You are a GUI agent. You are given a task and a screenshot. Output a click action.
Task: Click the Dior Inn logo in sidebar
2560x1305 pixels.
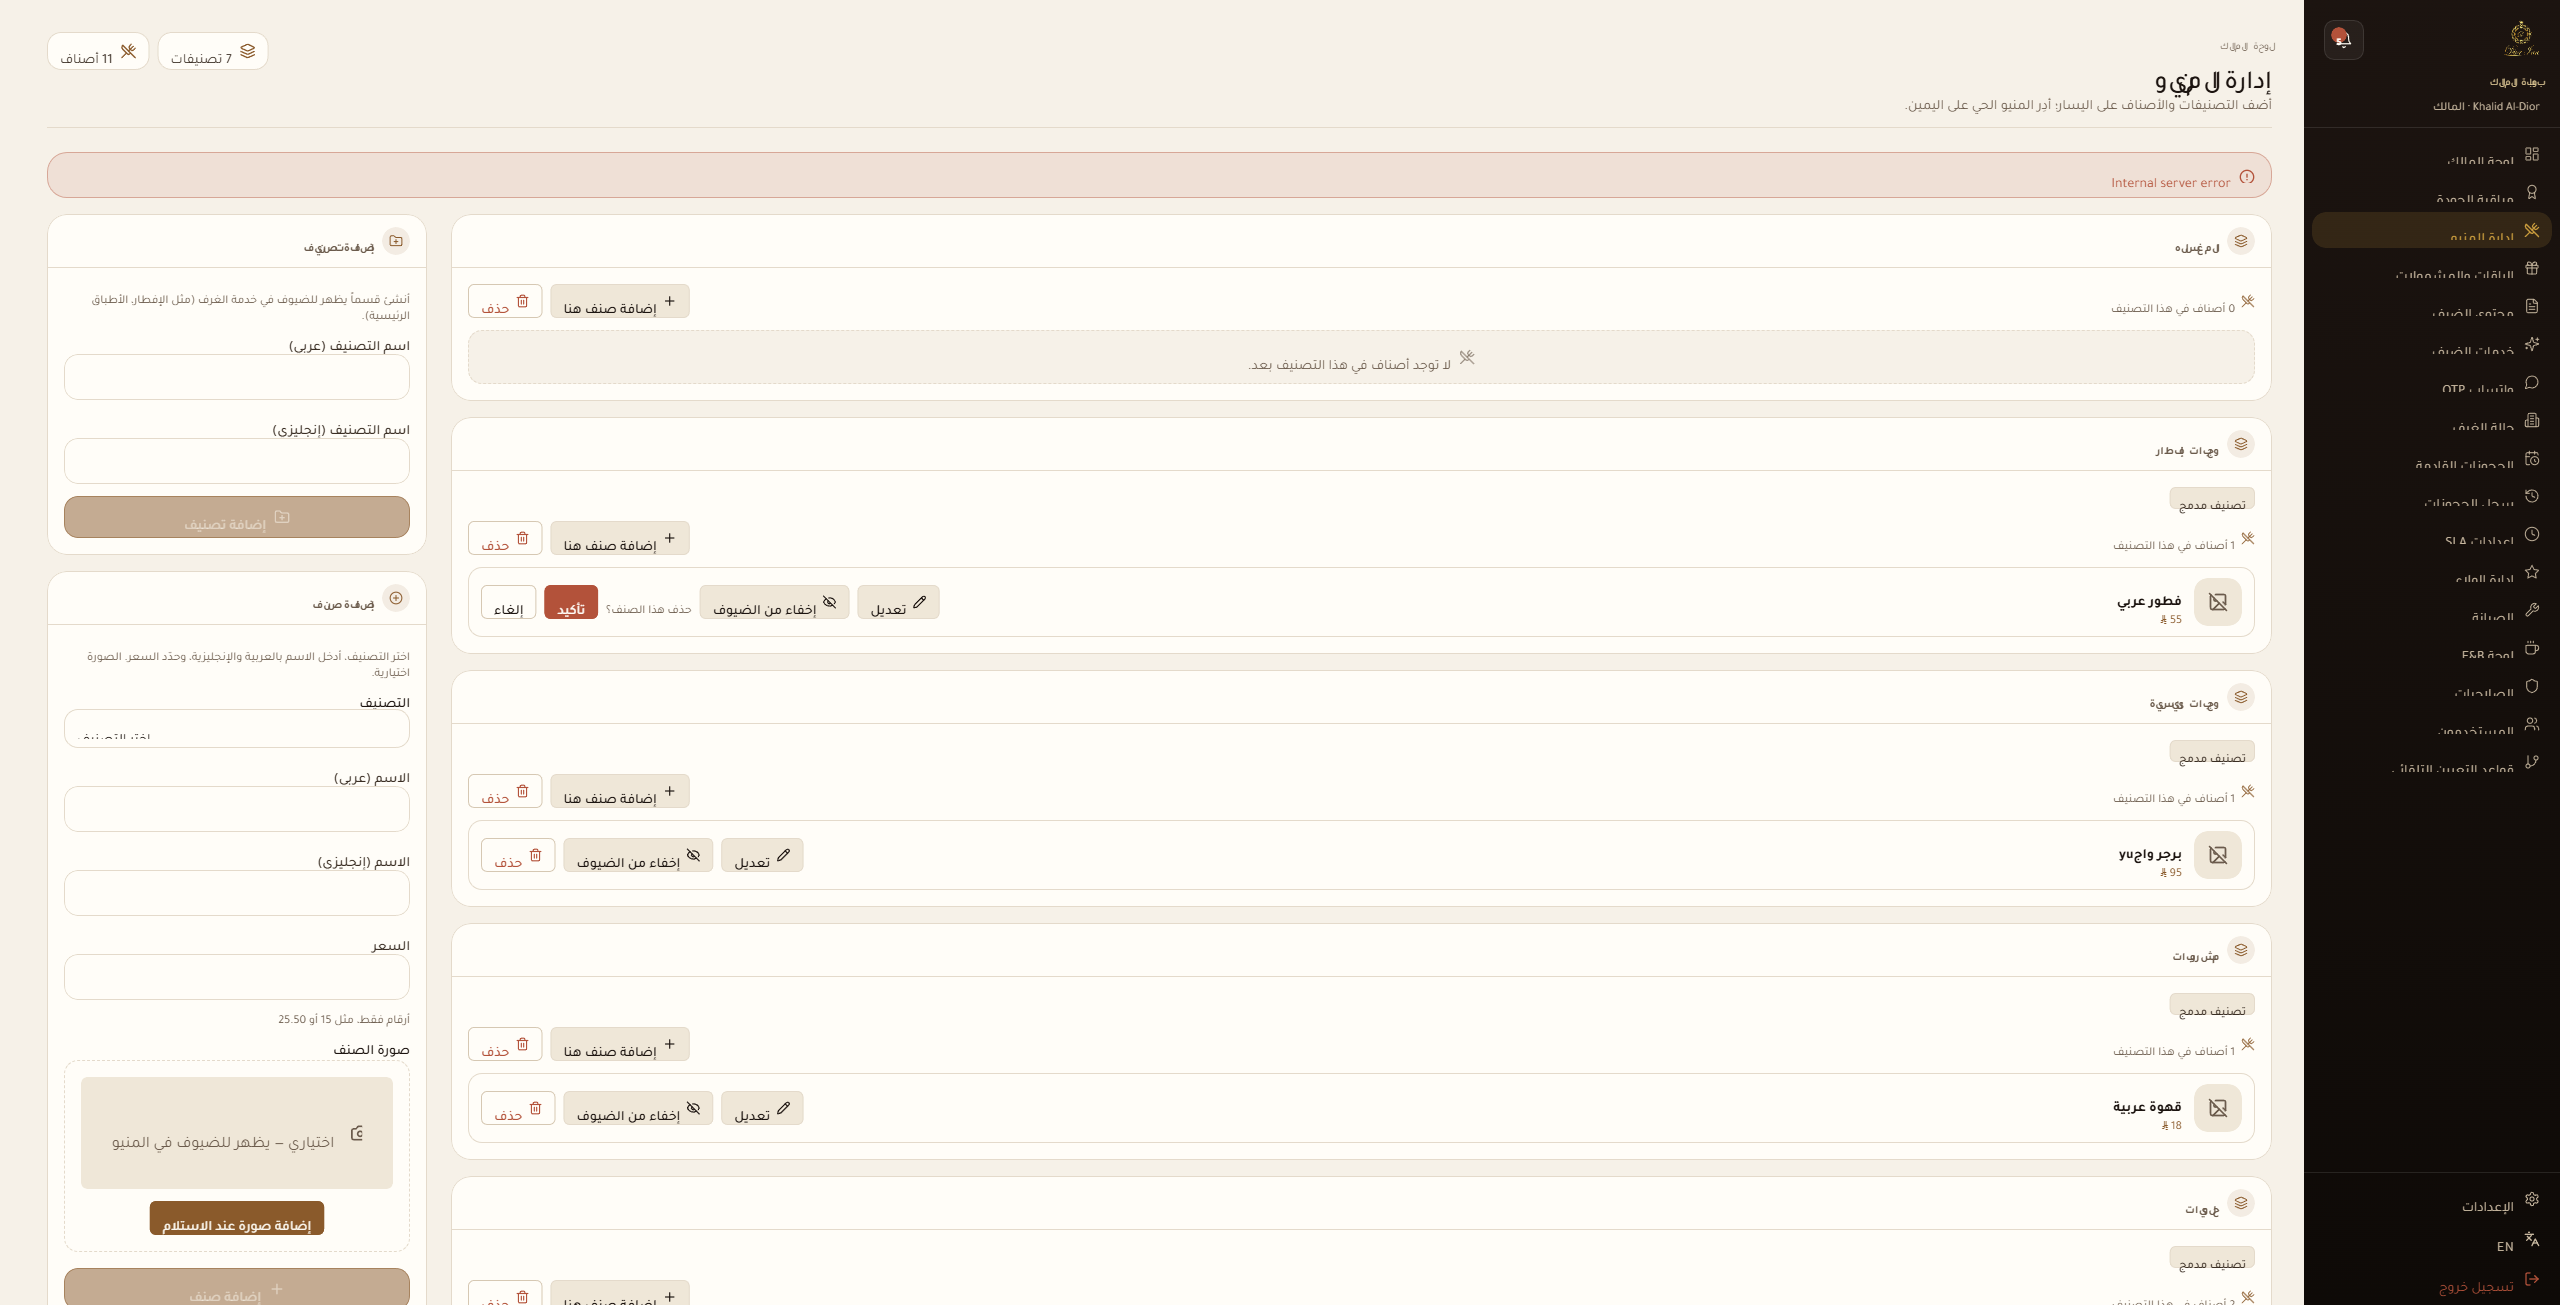[2521, 39]
